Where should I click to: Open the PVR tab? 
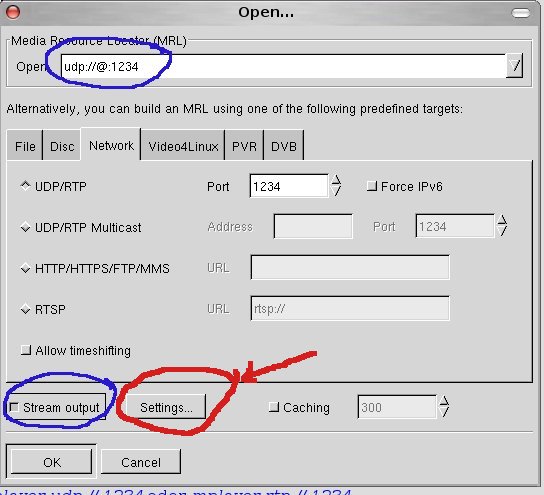pos(244,146)
